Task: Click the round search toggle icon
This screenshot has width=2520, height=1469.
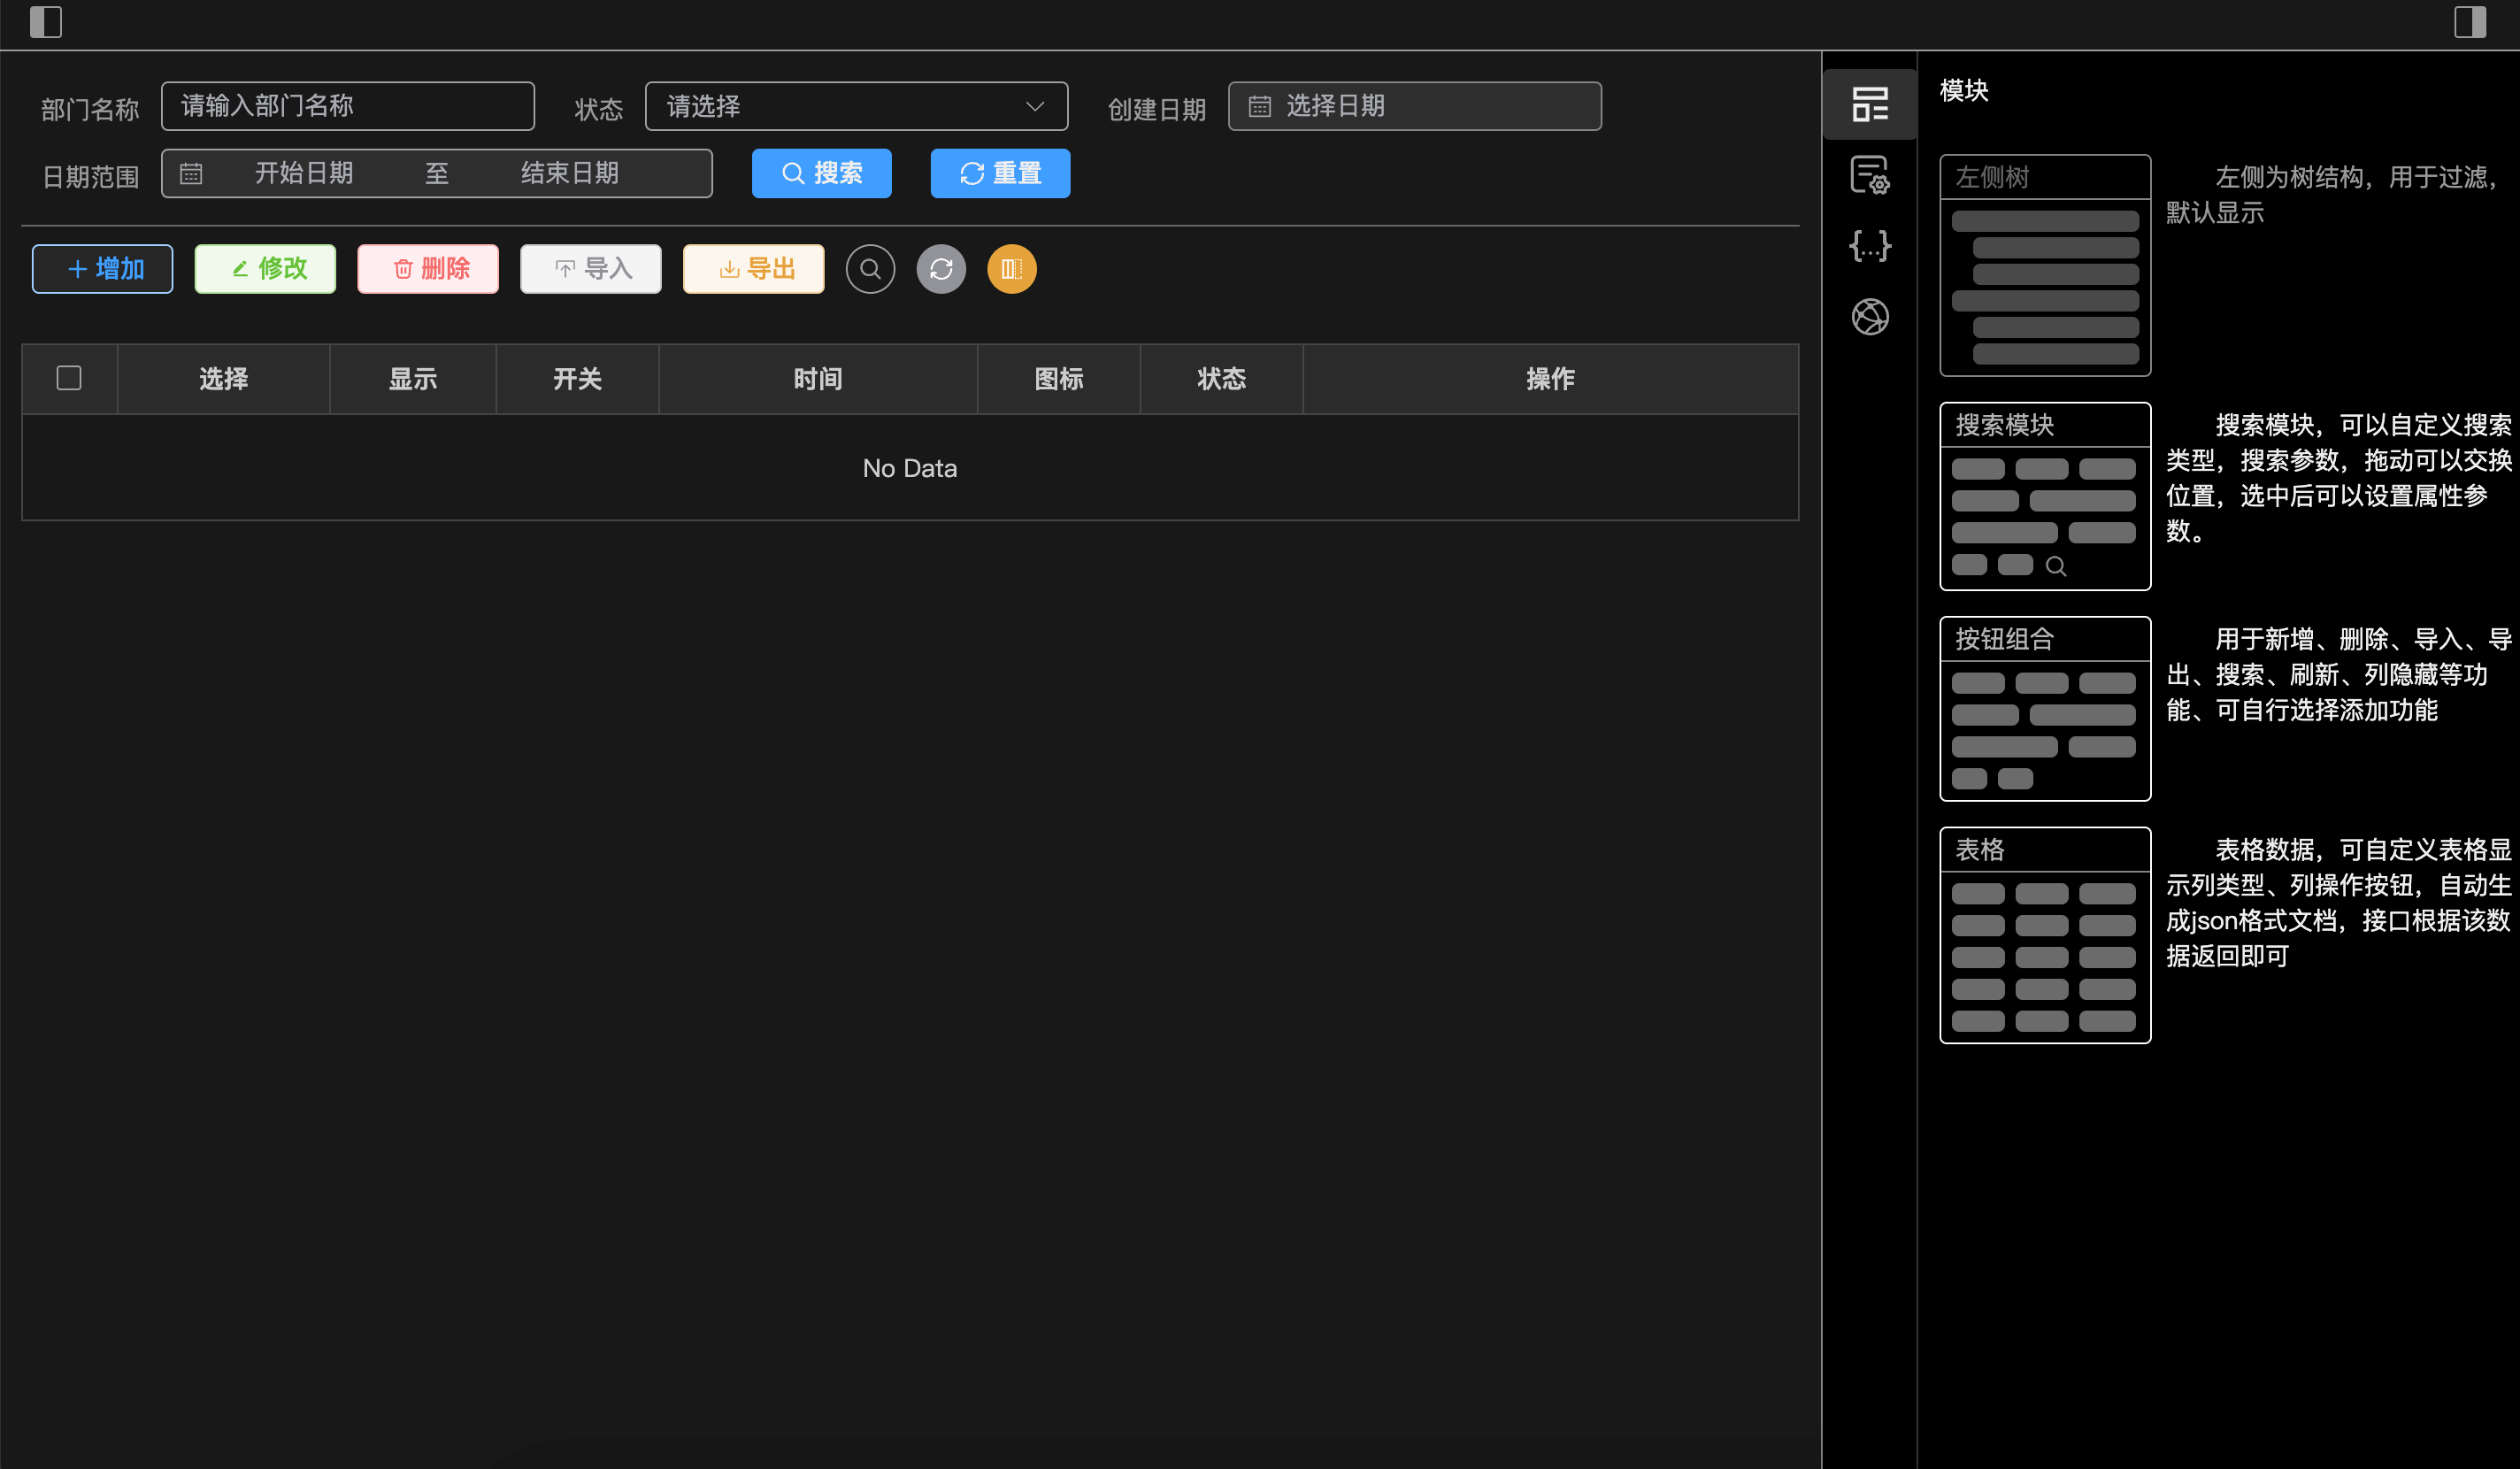Action: pyautogui.click(x=870, y=269)
